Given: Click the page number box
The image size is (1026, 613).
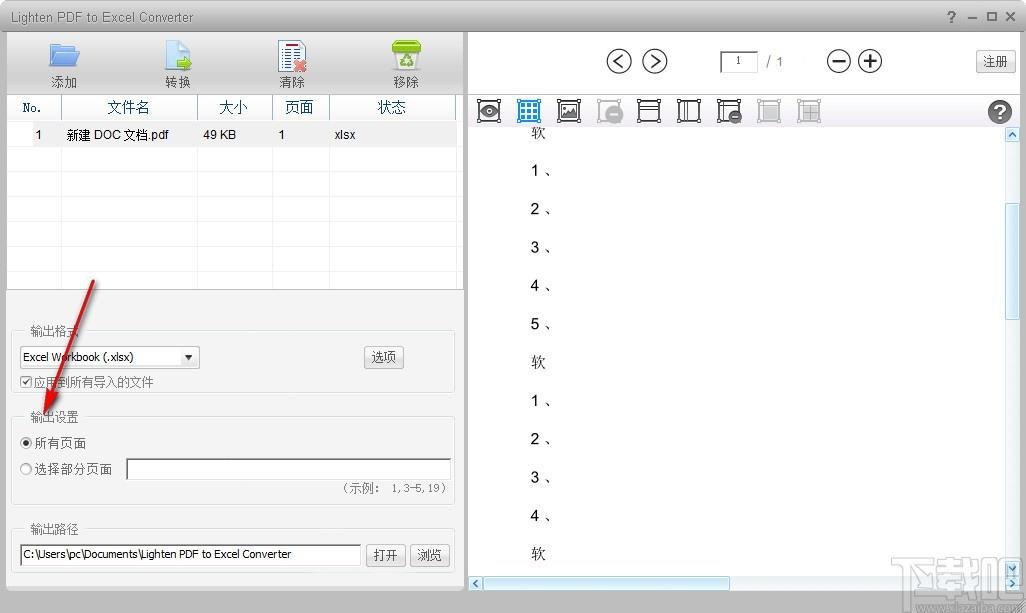Looking at the screenshot, I should pyautogui.click(x=739, y=61).
